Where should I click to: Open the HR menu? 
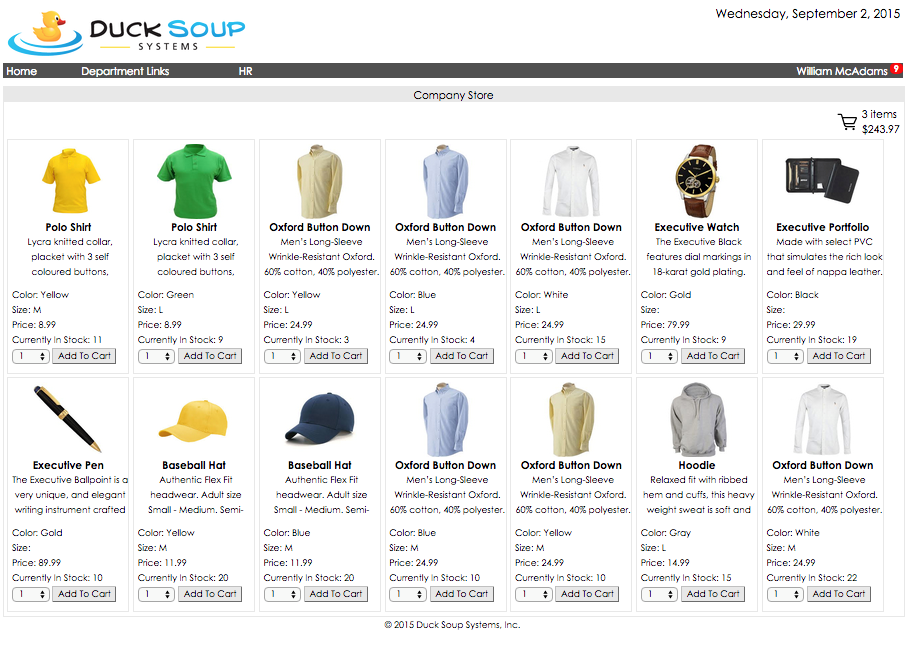coord(245,71)
